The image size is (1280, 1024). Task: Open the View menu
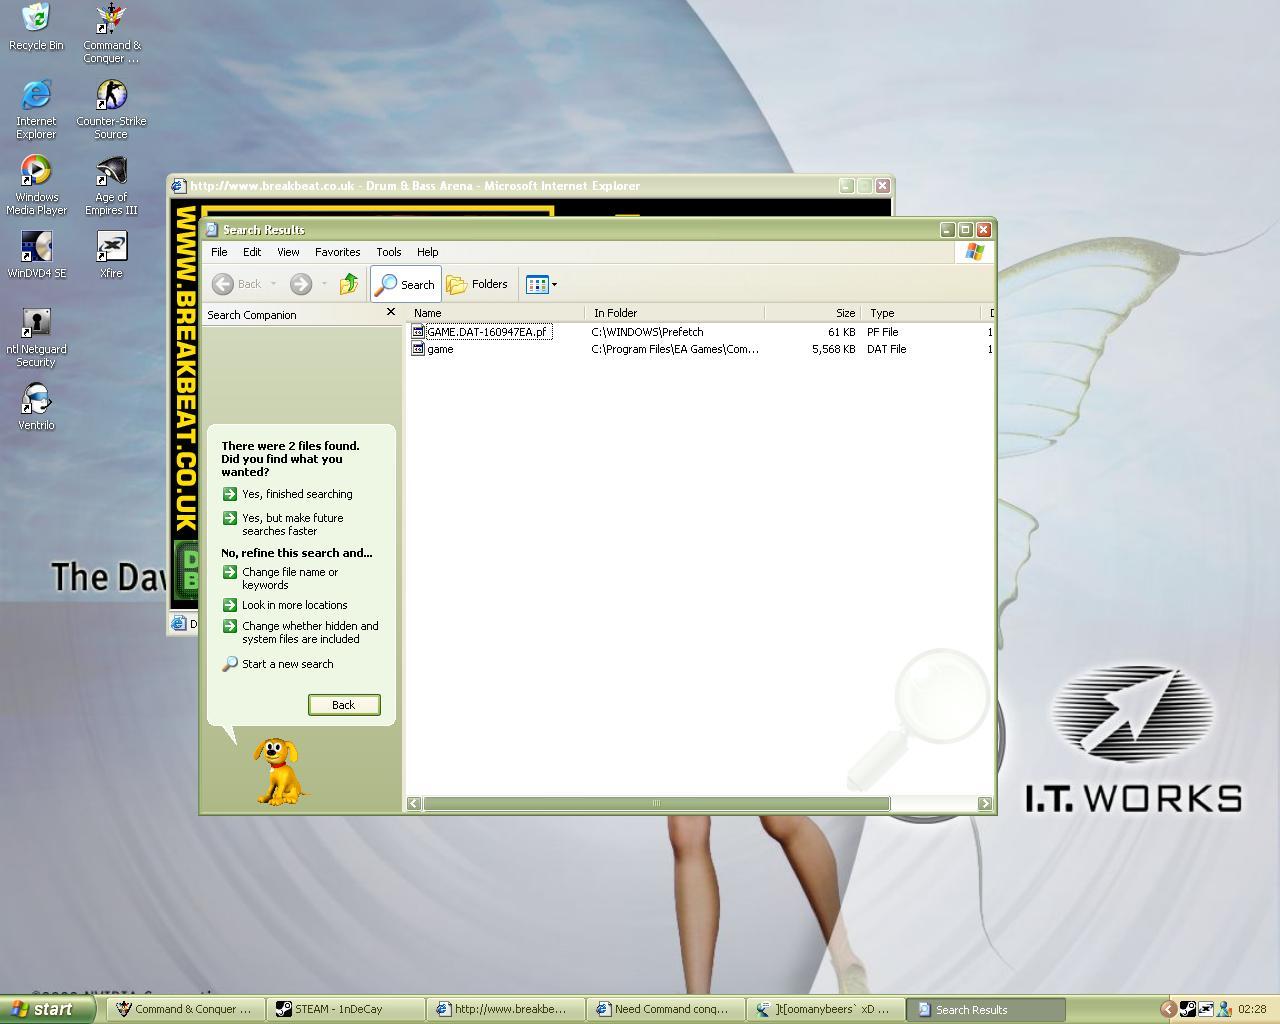[288, 252]
